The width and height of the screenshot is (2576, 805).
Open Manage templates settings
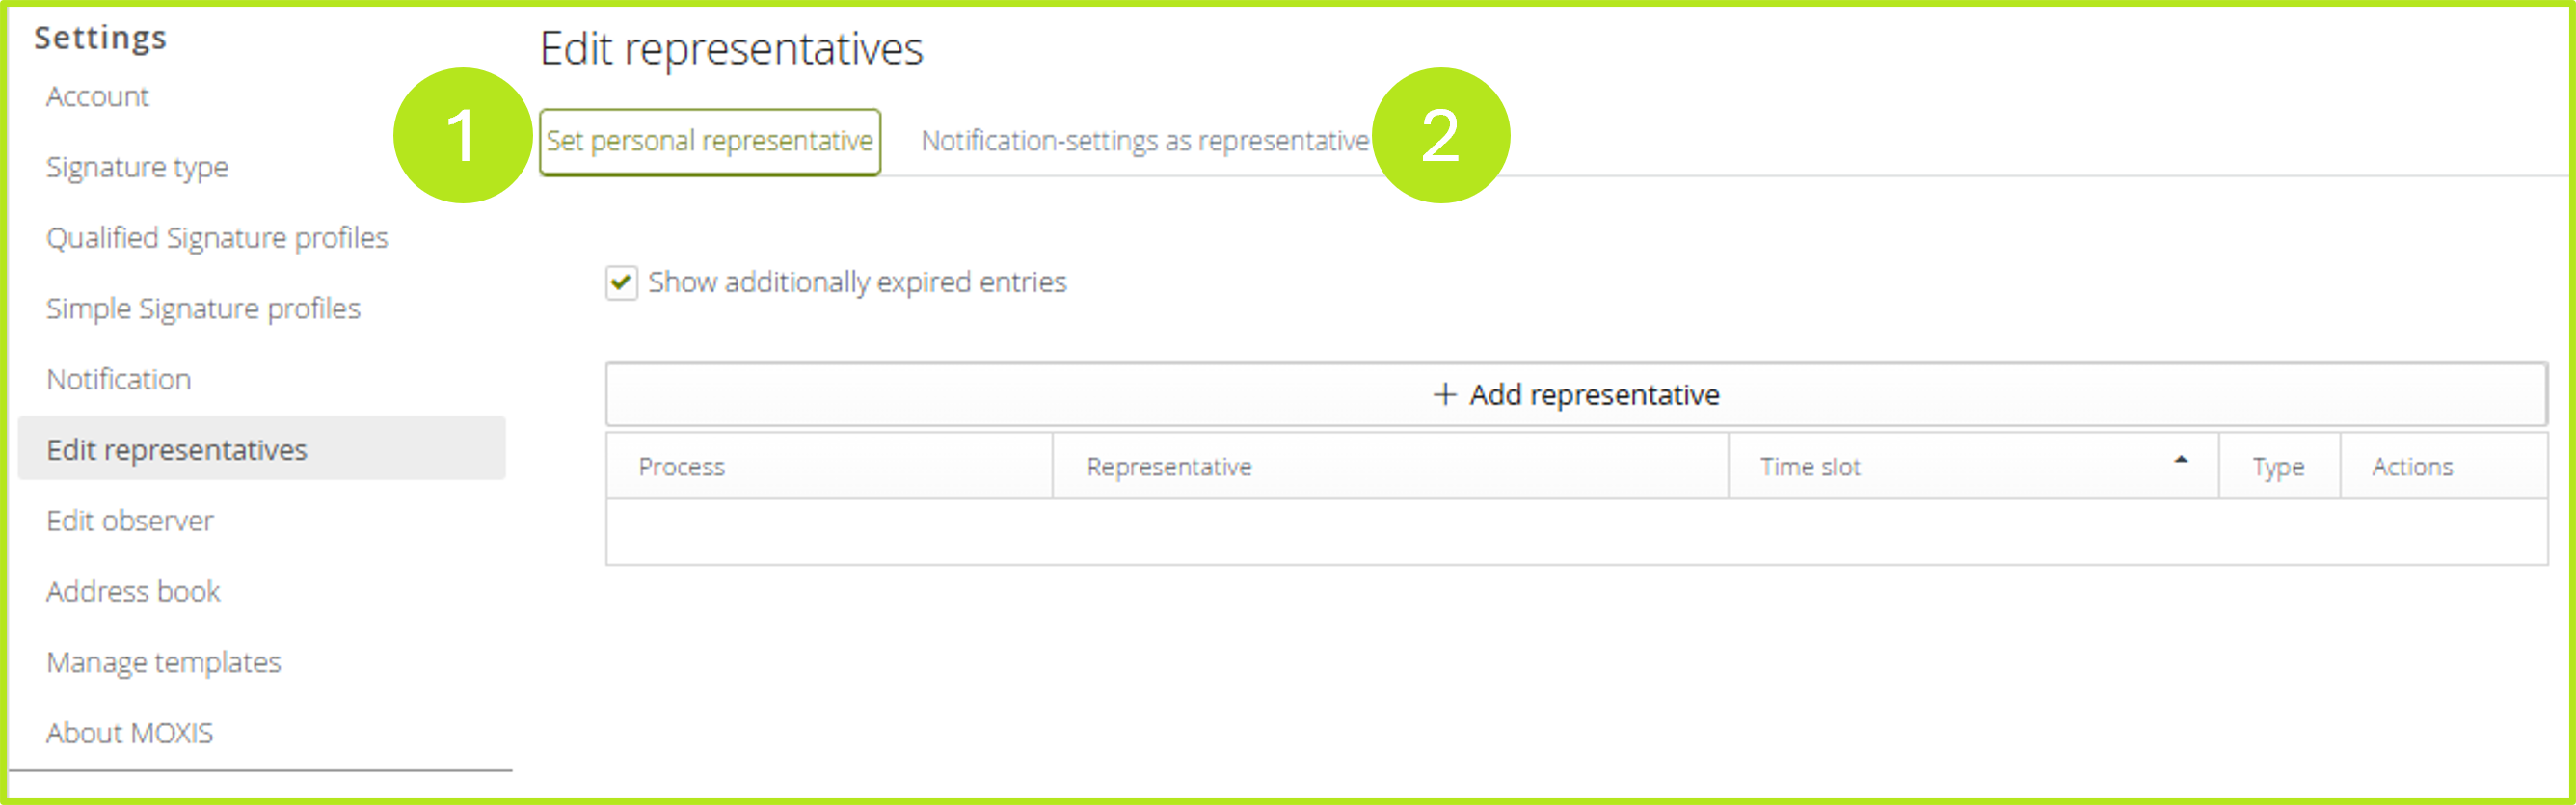pos(163,661)
